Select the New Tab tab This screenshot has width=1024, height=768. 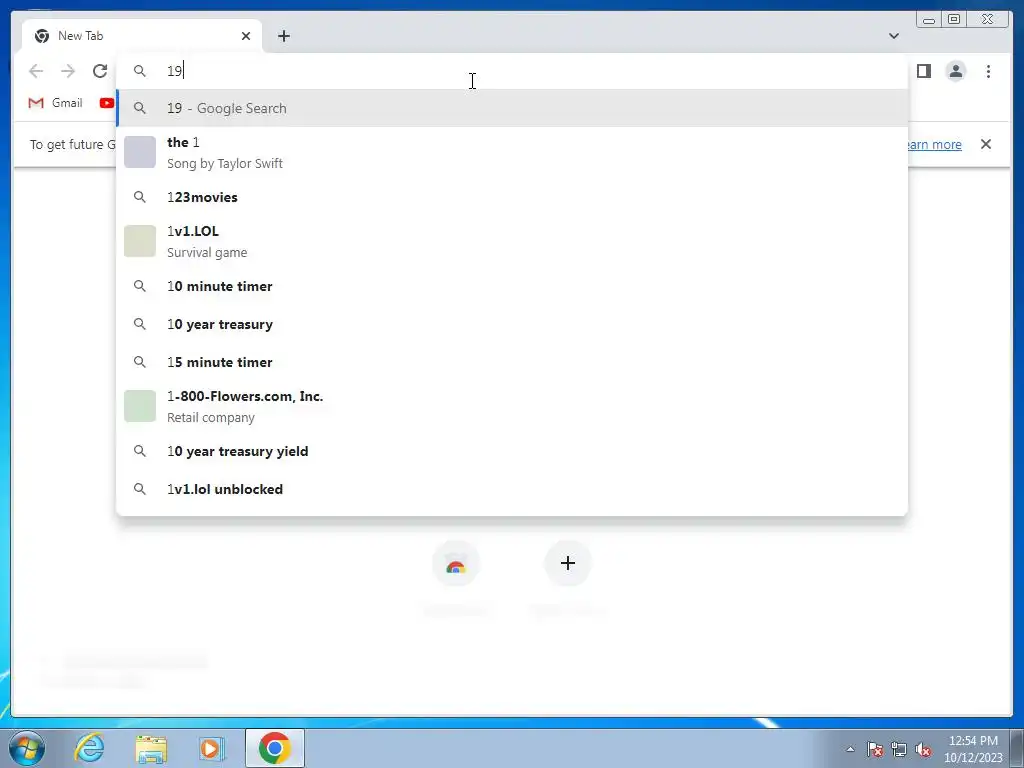(x=142, y=36)
